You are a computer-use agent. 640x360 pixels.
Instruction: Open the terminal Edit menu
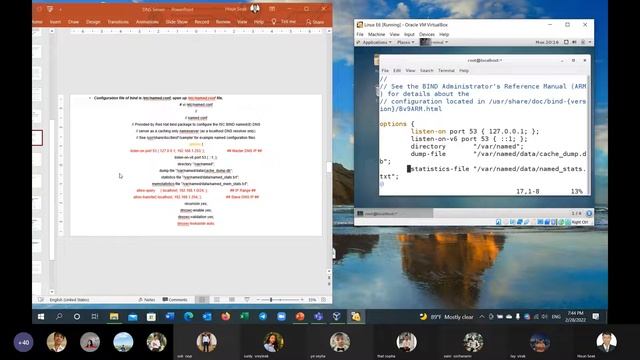397,71
